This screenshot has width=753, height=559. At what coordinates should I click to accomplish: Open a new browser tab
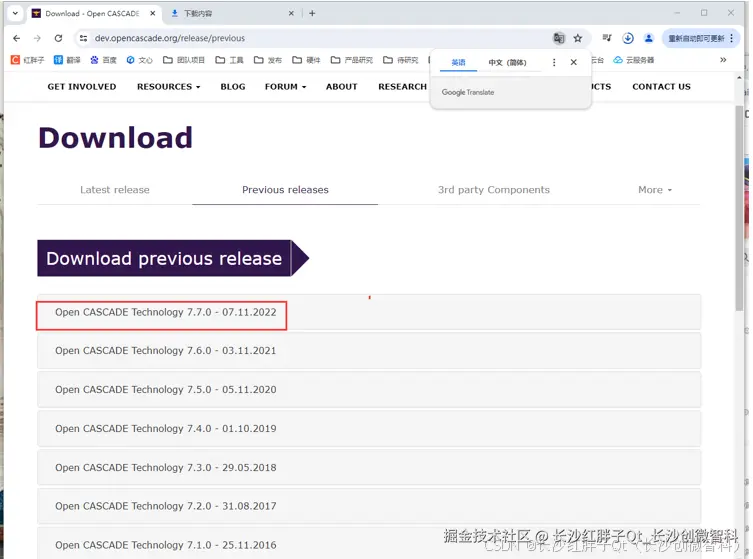coord(312,13)
